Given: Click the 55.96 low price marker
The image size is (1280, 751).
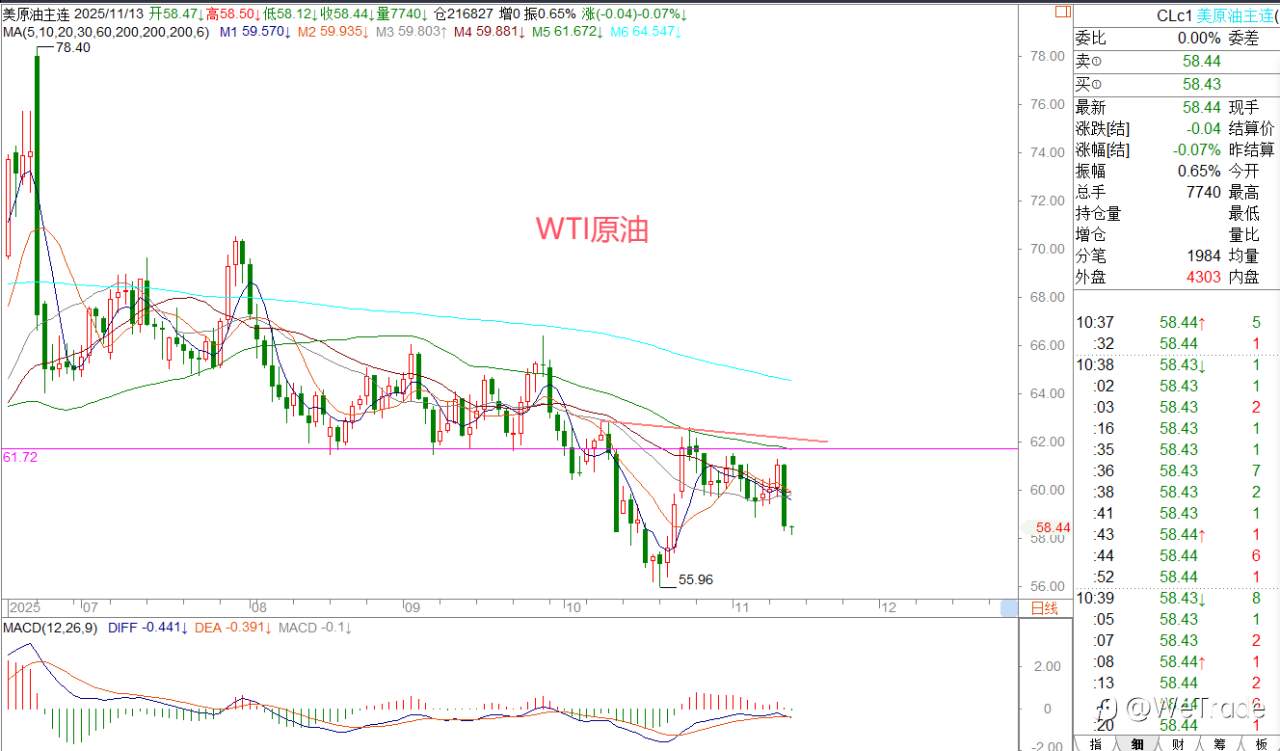Looking at the screenshot, I should (x=696, y=579).
